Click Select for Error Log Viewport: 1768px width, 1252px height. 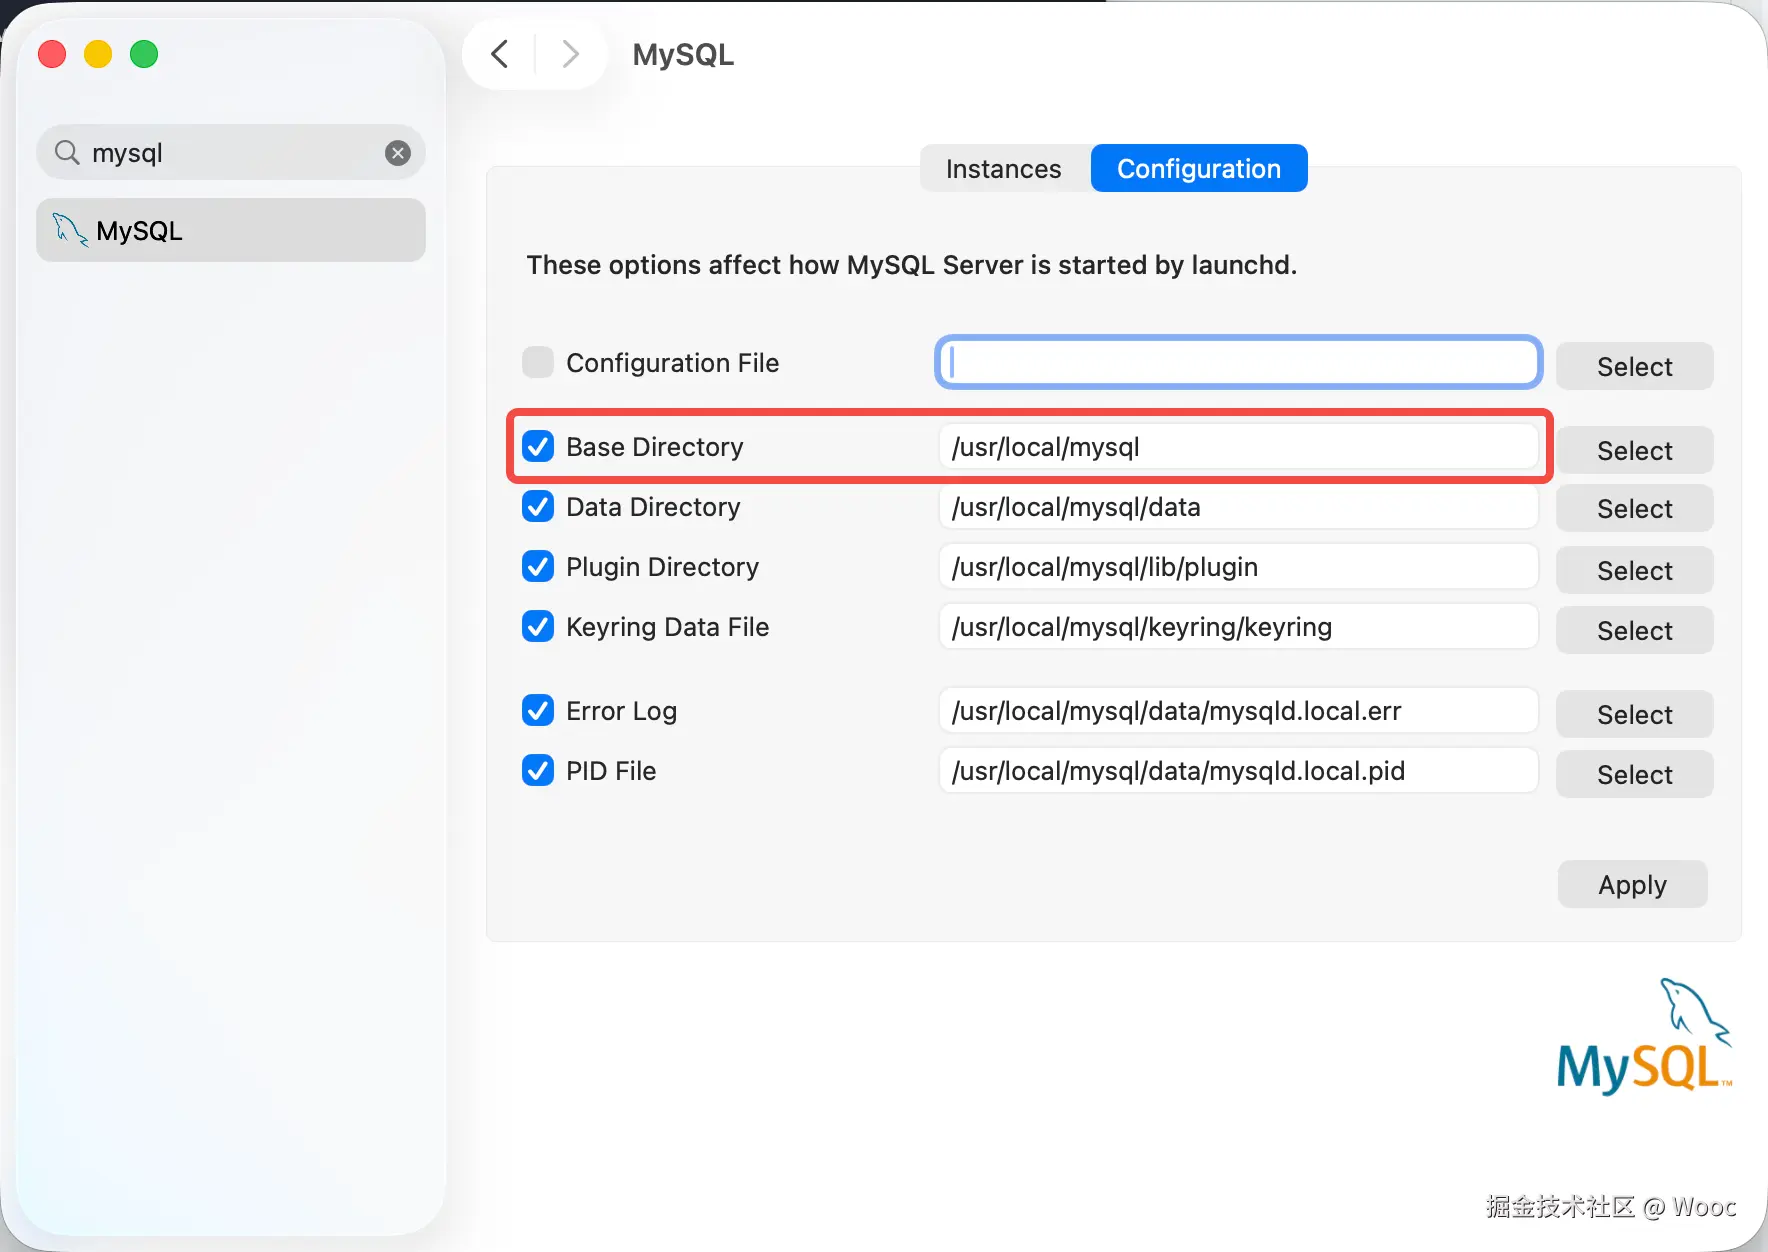click(1634, 714)
